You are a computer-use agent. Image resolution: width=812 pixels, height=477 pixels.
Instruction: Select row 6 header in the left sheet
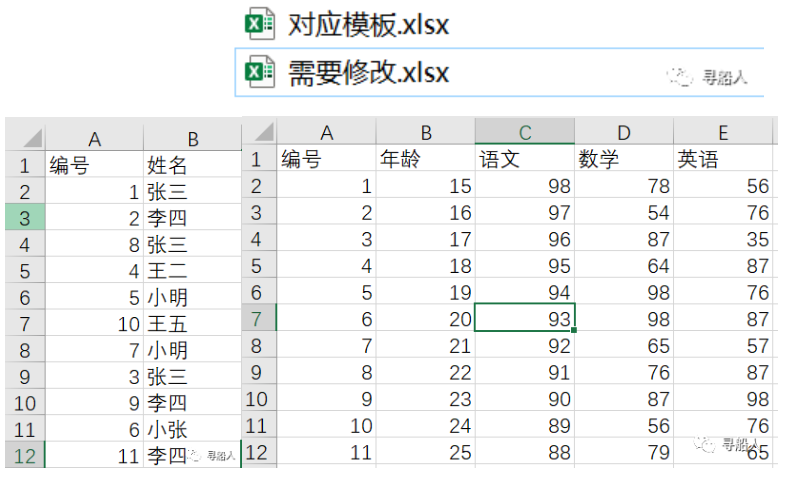click(25, 297)
